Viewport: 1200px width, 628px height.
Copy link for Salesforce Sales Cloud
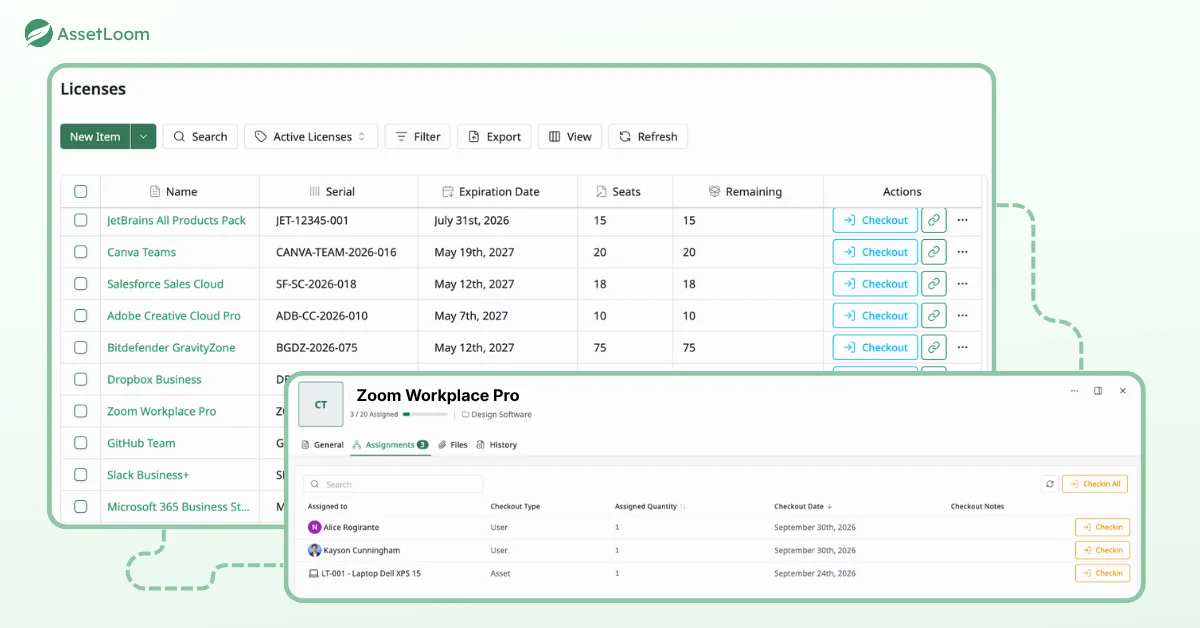(933, 284)
